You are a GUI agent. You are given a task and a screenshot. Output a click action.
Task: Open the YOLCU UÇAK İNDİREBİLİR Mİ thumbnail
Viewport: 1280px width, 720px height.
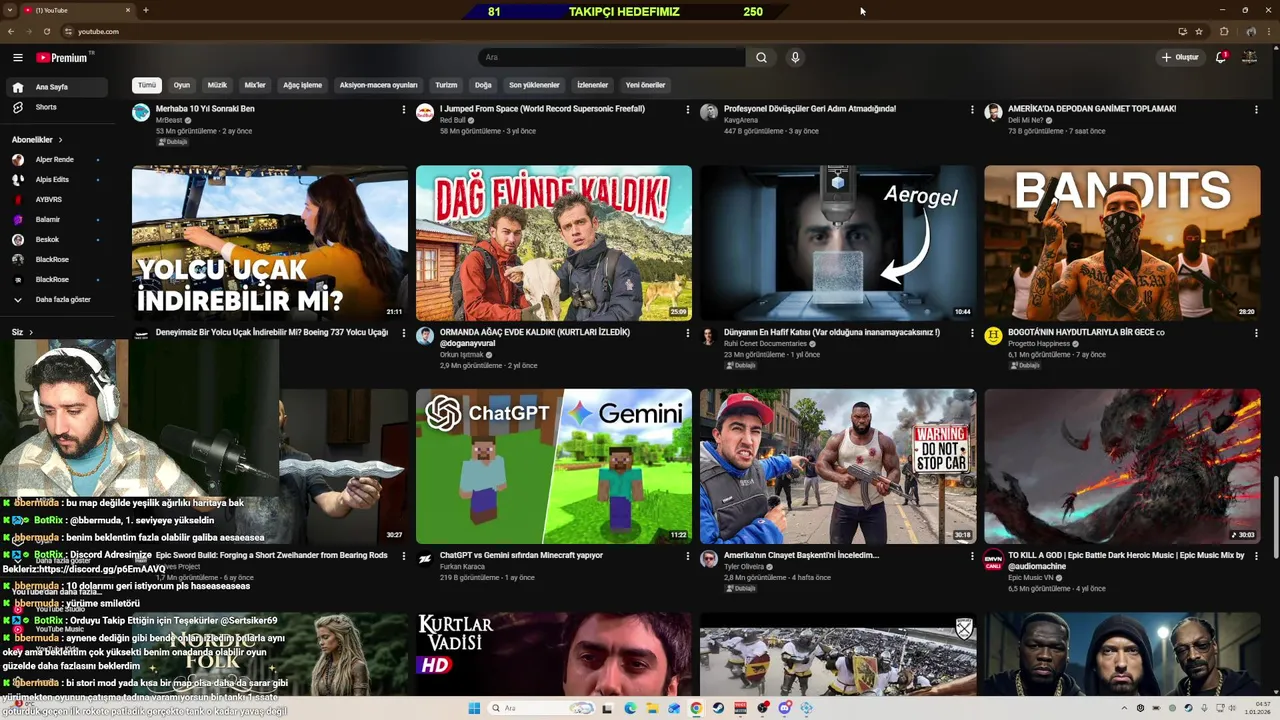270,243
